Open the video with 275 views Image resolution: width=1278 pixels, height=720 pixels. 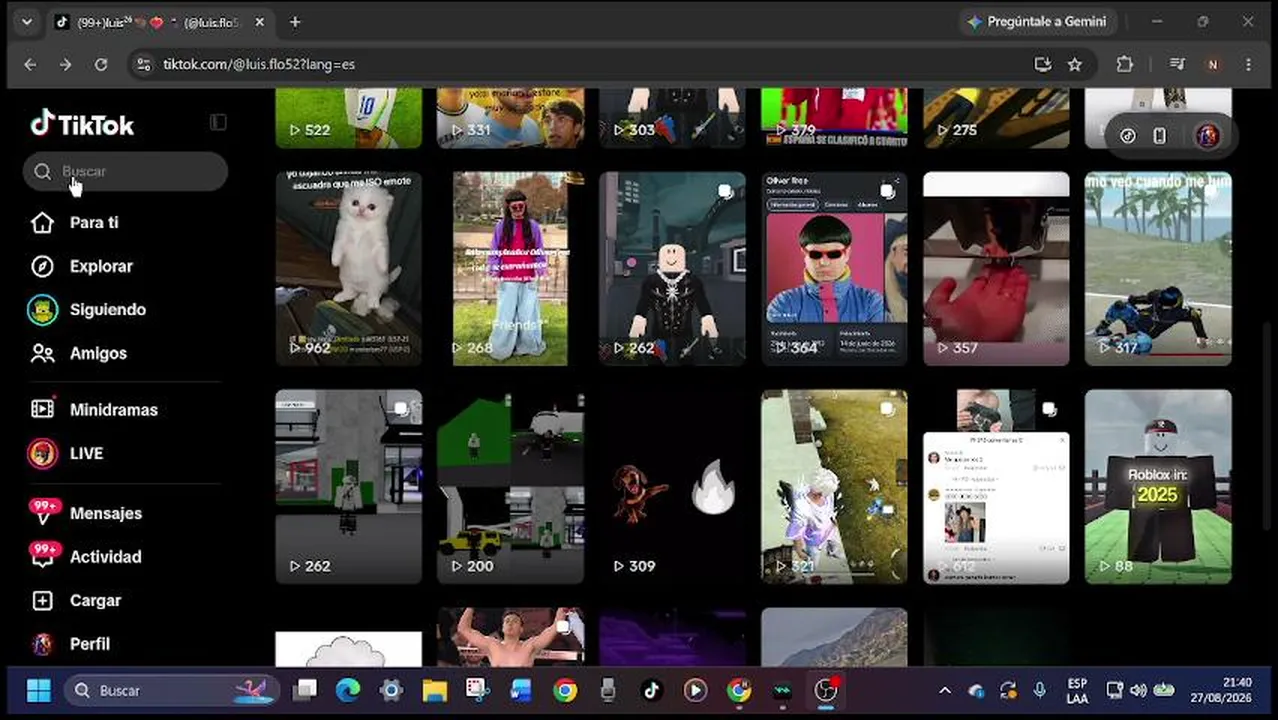tap(996, 118)
